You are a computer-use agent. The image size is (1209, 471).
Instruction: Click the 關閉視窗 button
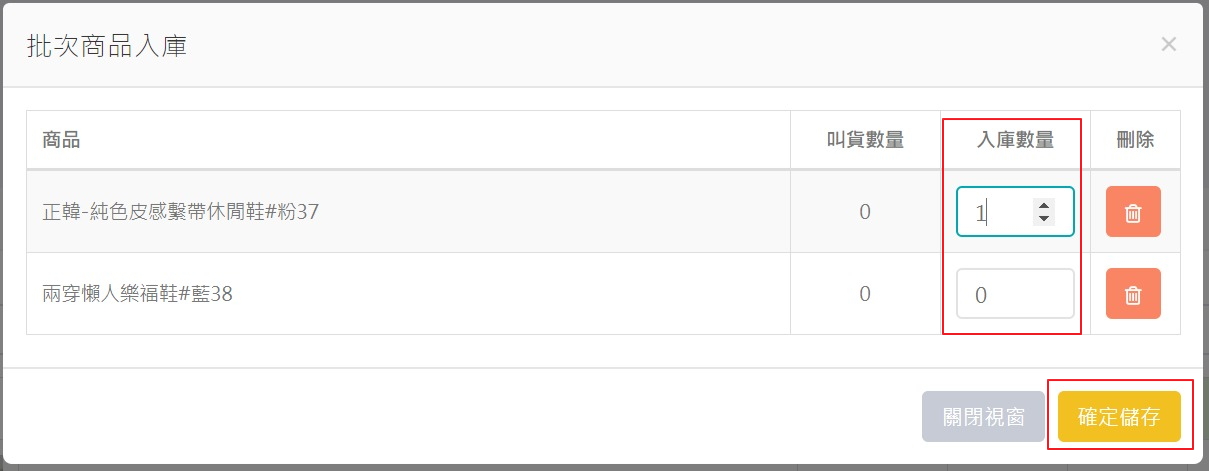click(x=984, y=416)
